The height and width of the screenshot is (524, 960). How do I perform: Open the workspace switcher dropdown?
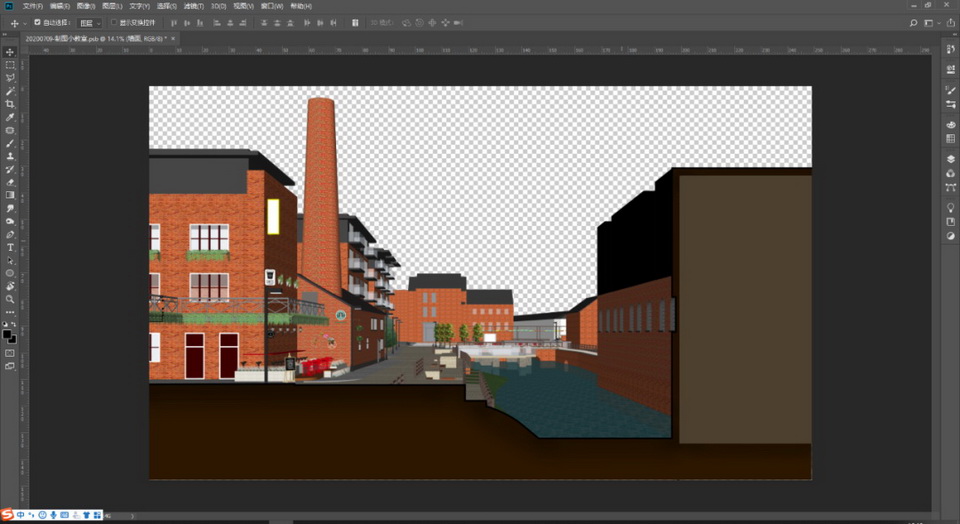coord(931,22)
